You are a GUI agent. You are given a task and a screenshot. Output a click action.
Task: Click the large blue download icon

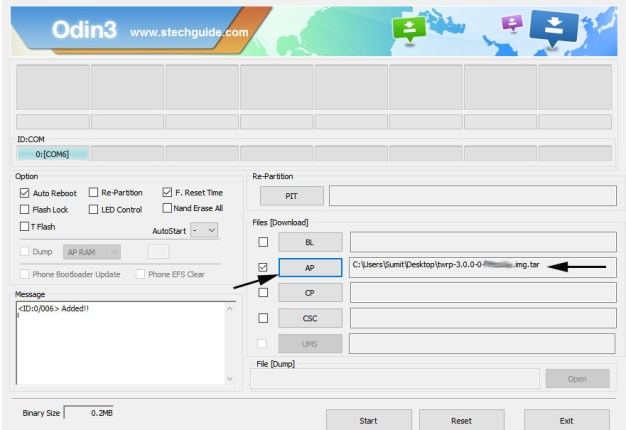554,28
